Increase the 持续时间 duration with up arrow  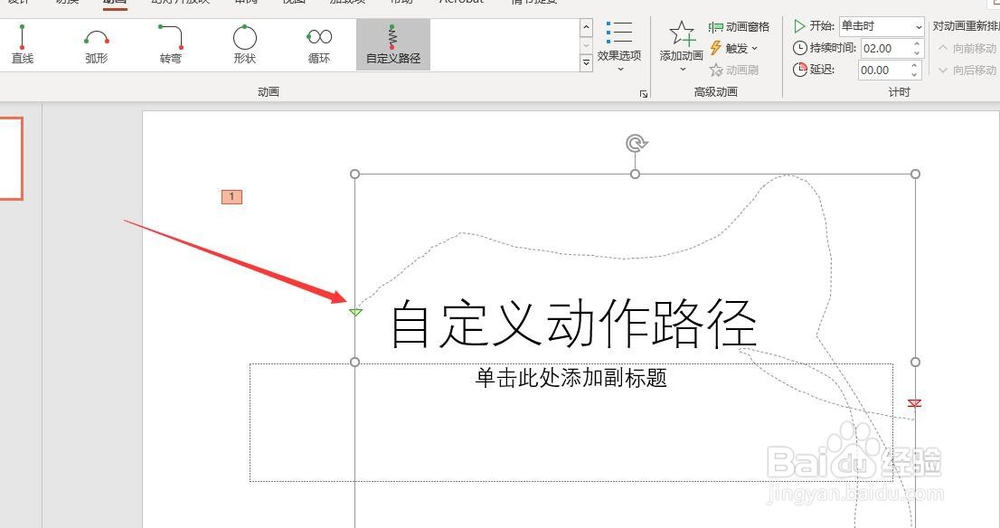click(x=916, y=44)
